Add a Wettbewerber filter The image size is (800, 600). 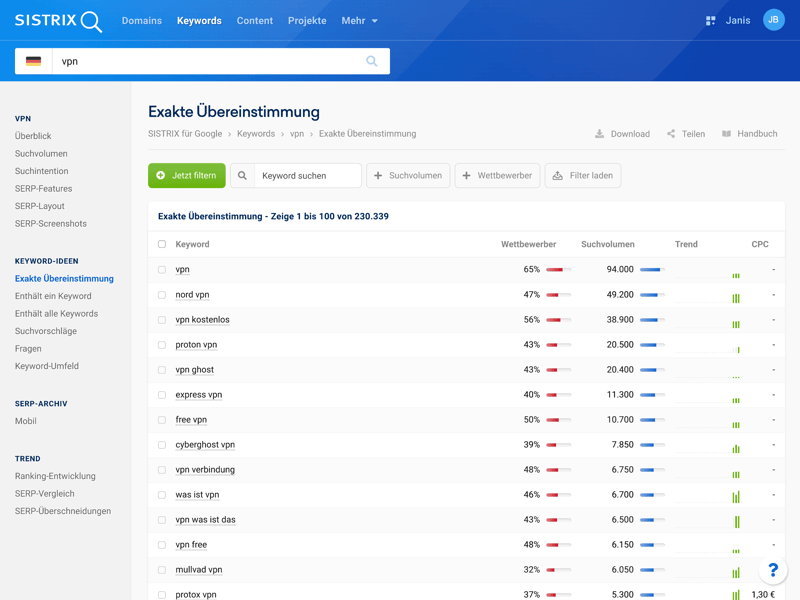coord(497,176)
